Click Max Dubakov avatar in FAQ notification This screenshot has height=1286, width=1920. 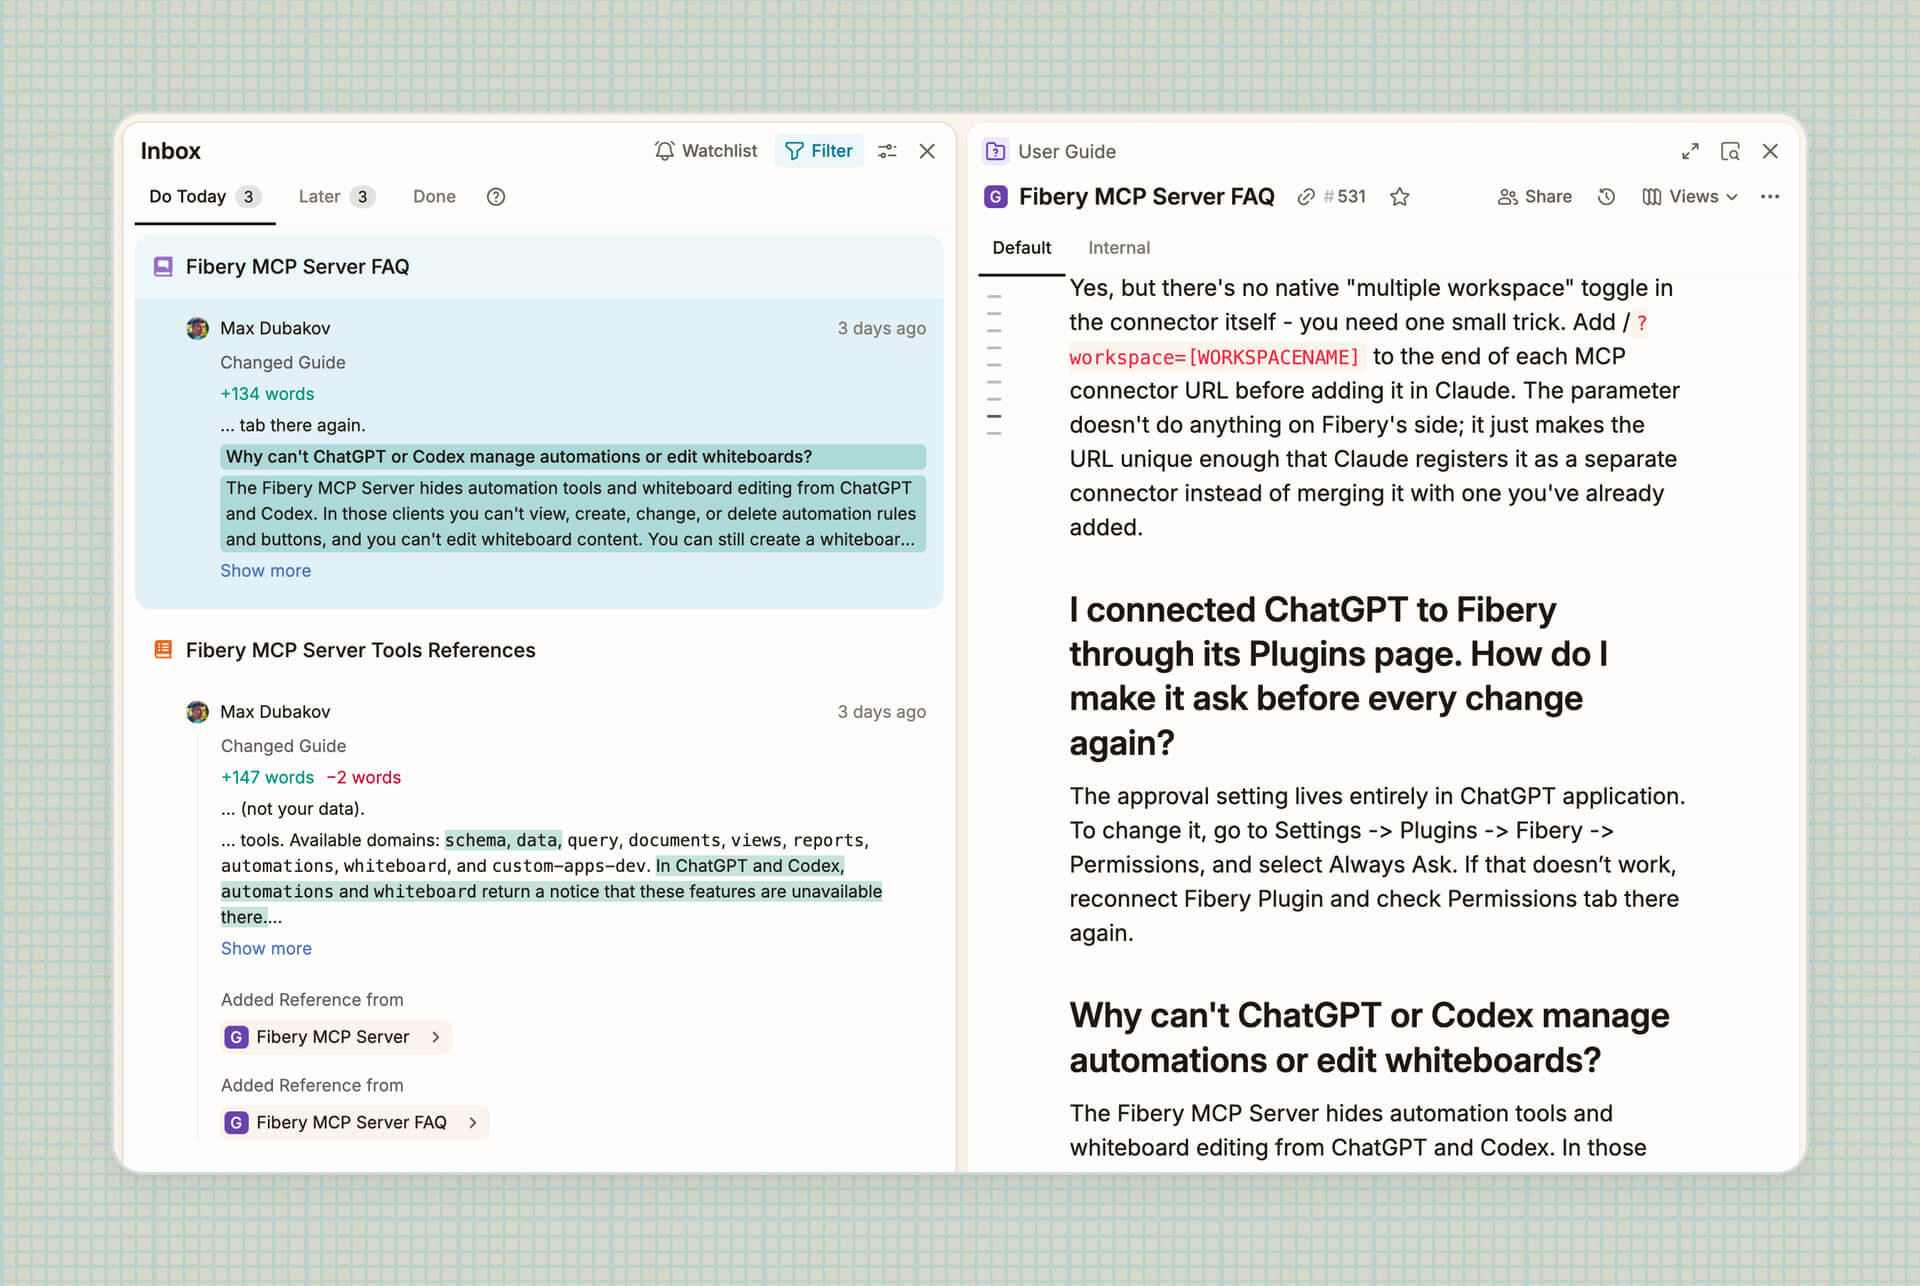tap(197, 329)
